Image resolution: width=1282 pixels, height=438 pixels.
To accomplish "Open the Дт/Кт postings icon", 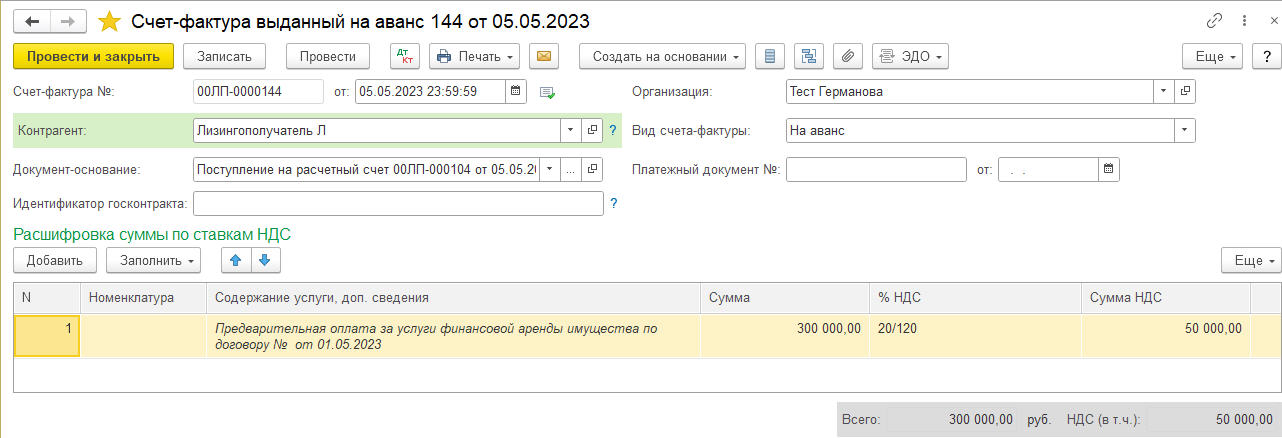I will [x=404, y=56].
